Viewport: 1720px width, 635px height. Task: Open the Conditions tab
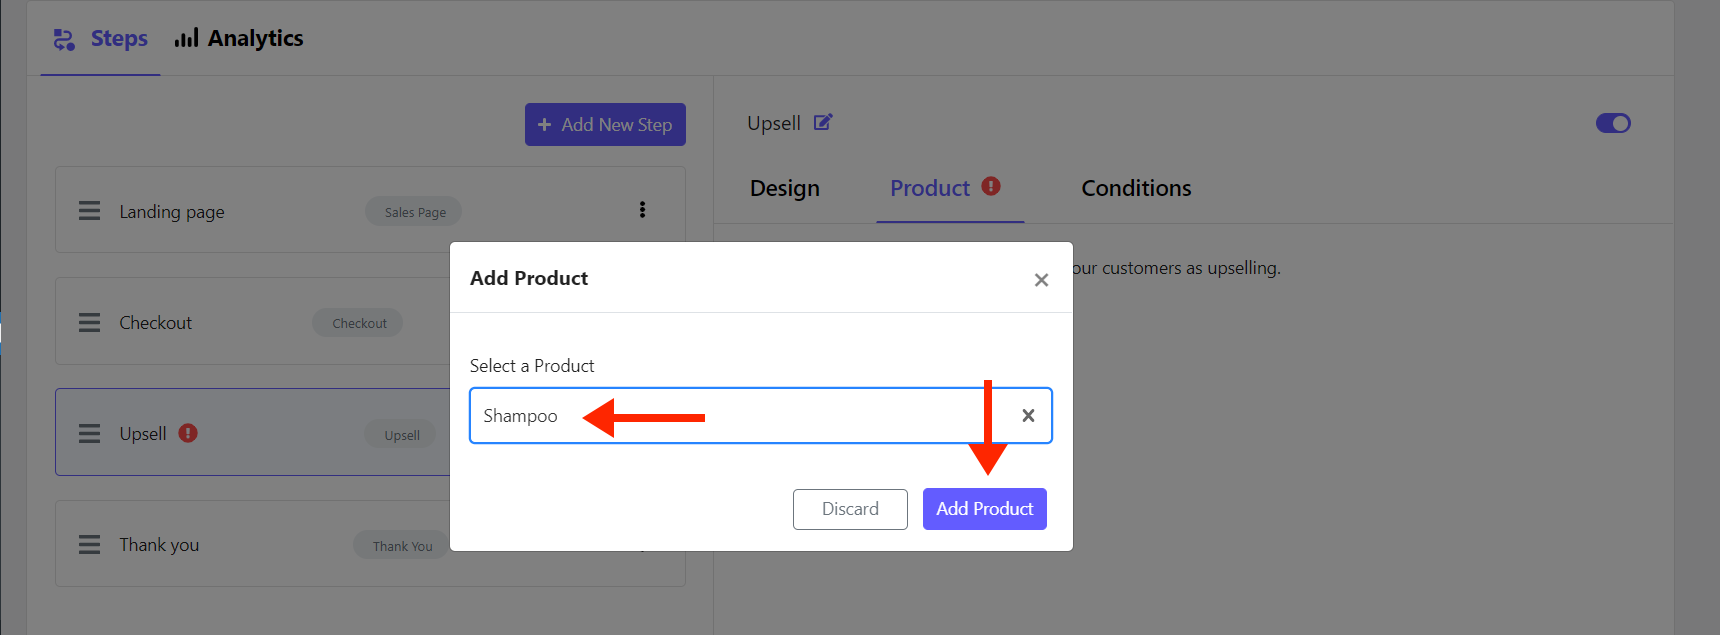click(1136, 188)
